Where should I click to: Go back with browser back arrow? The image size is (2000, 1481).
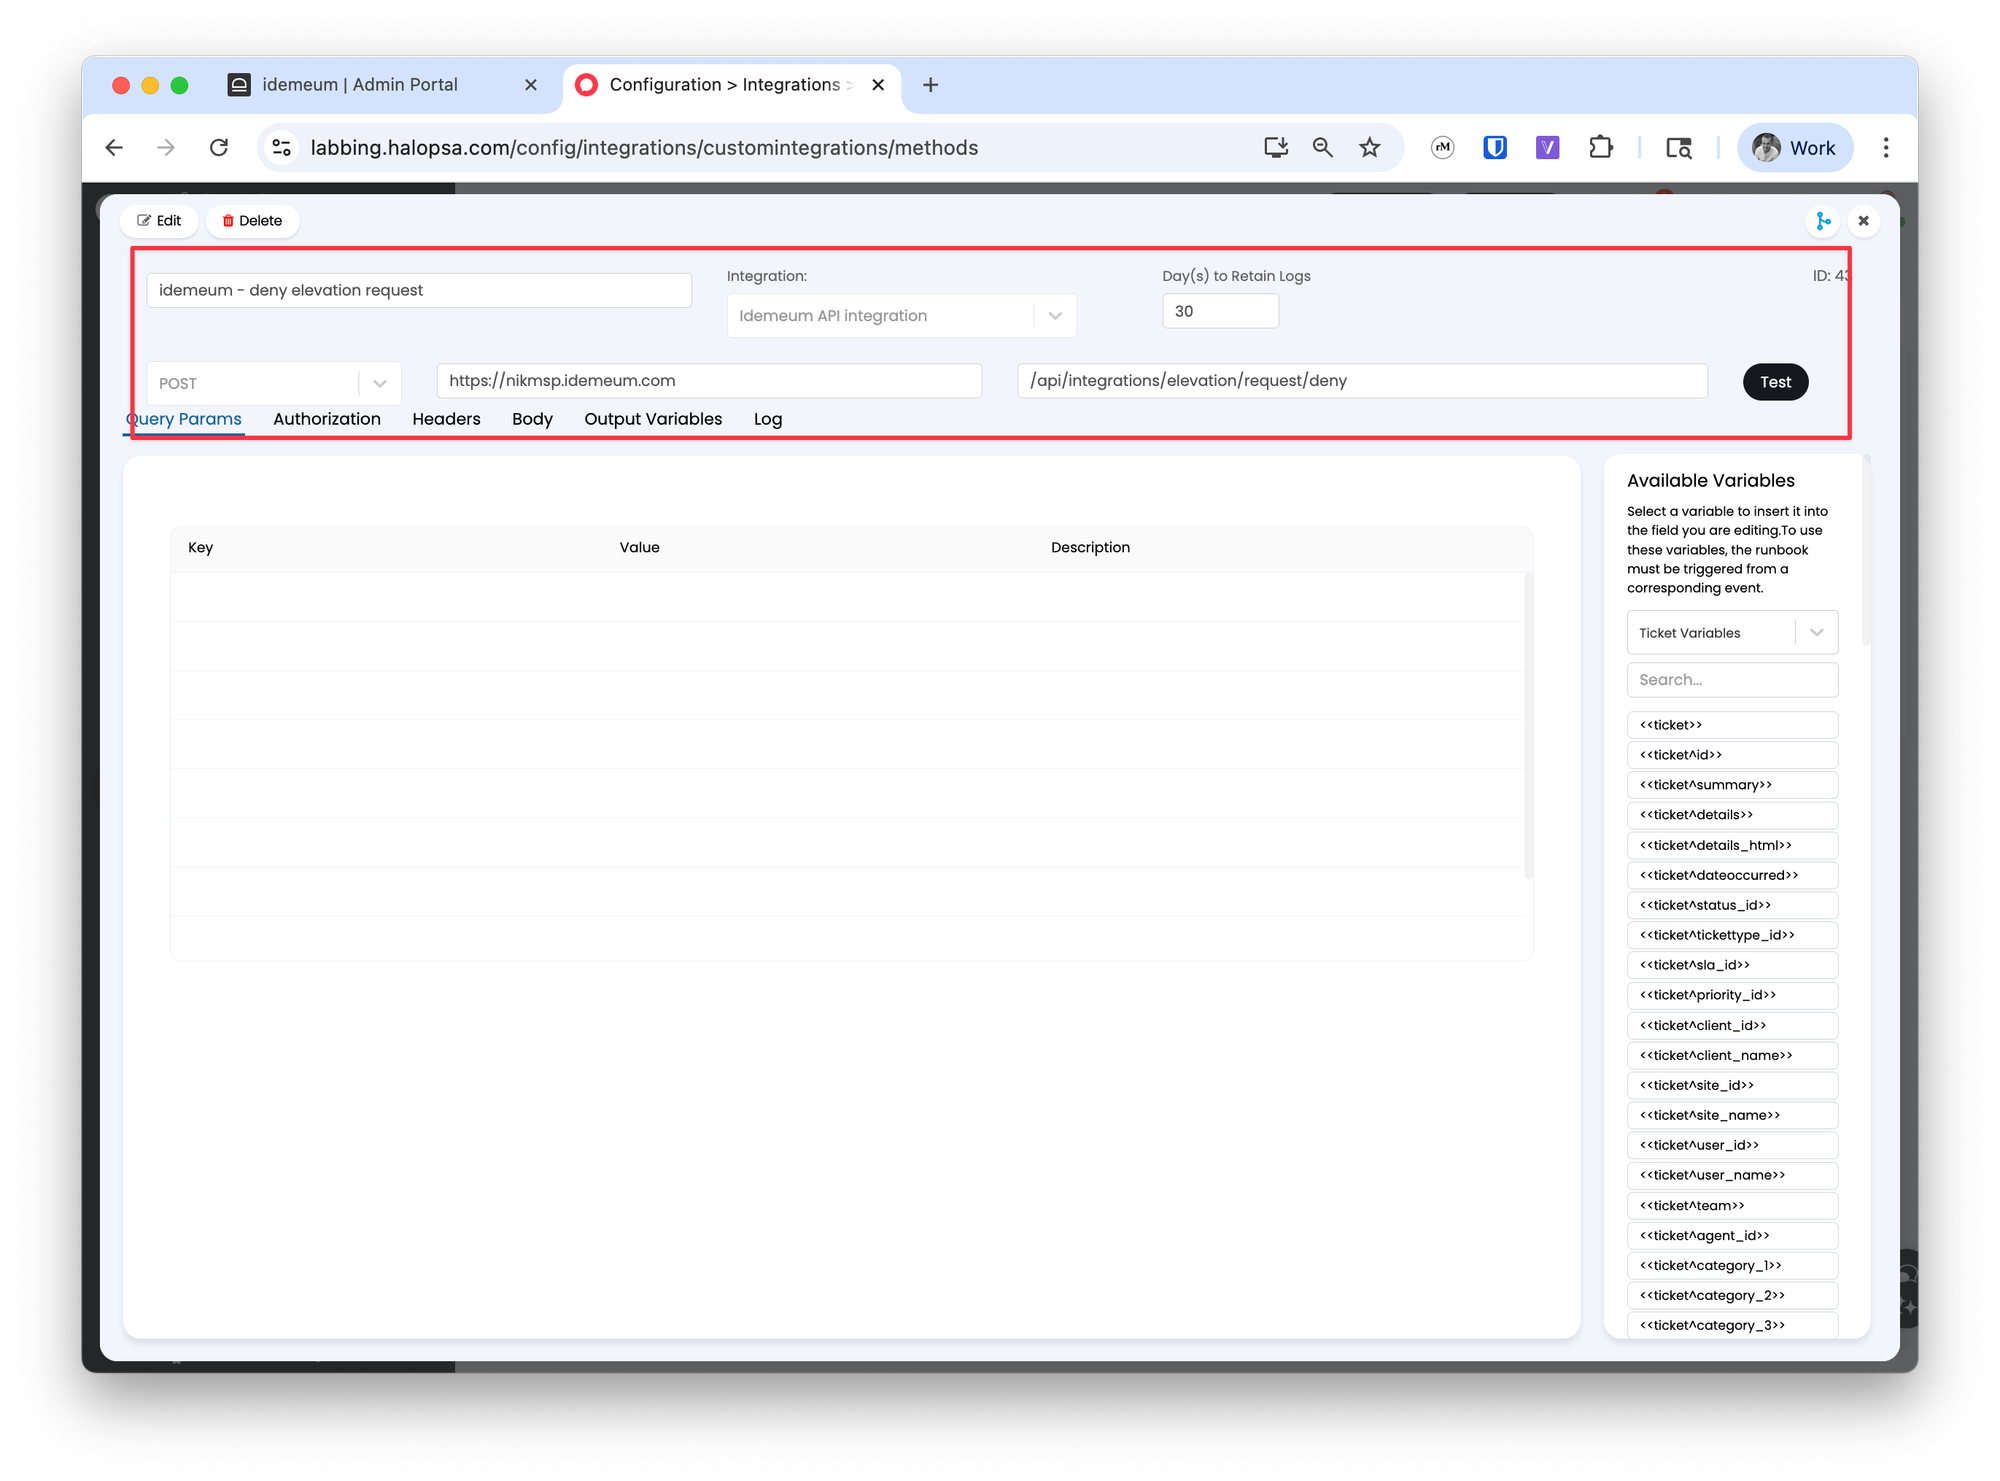point(114,148)
